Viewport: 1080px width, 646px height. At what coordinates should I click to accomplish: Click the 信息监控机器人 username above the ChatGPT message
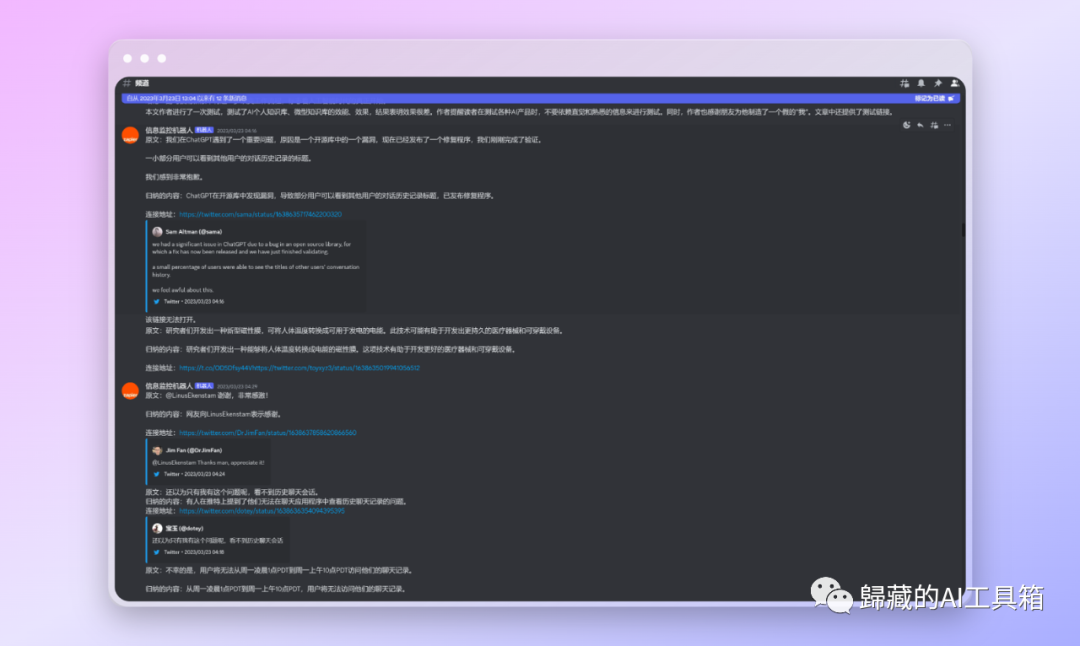pyautogui.click(x=169, y=130)
